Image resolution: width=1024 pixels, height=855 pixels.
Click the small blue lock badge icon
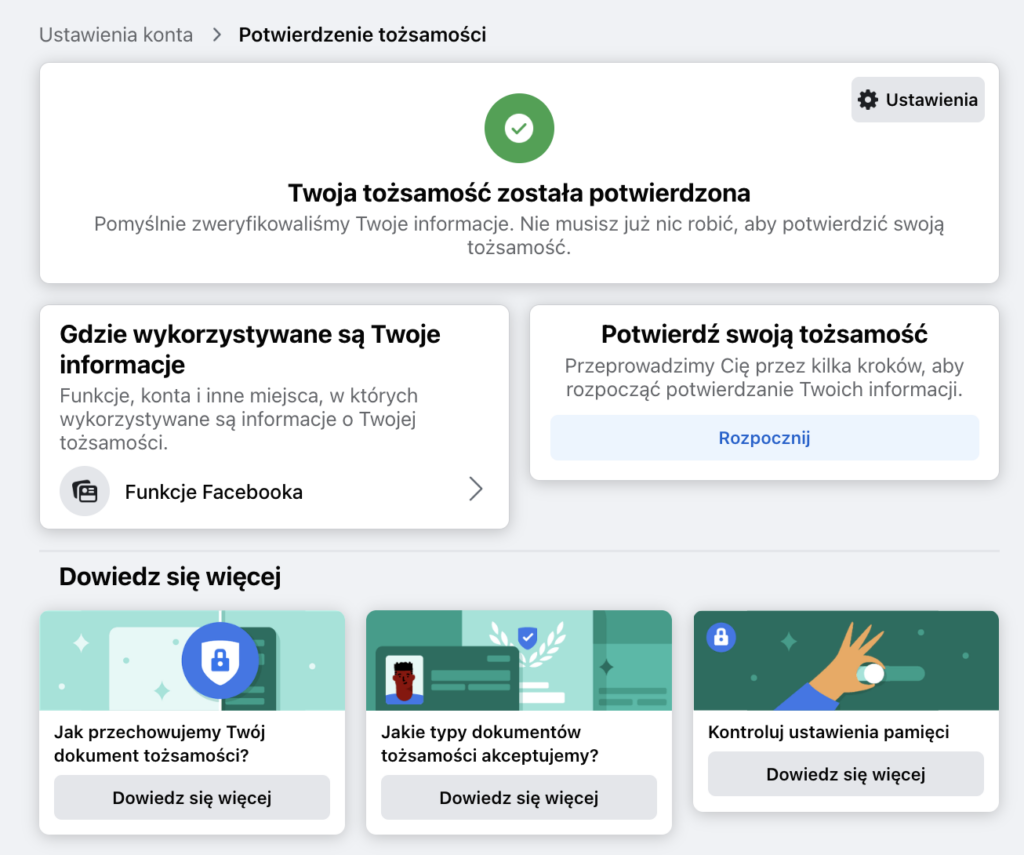pyautogui.click(x=721, y=637)
